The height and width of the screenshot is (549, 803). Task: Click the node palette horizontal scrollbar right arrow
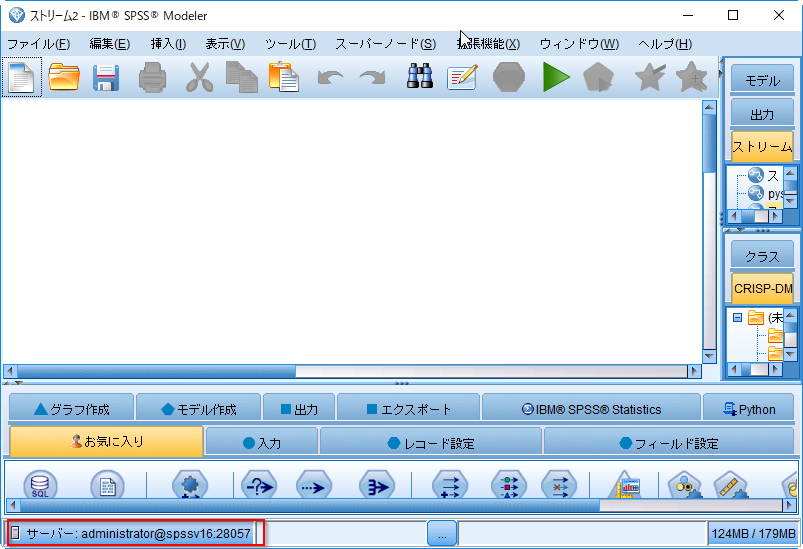pos(789,506)
